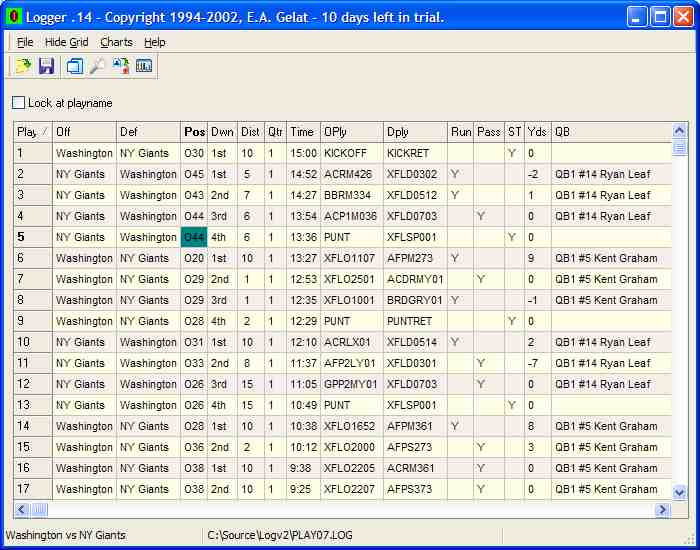Click the Def column header
The width and height of the screenshot is (700, 550).
pos(148,132)
